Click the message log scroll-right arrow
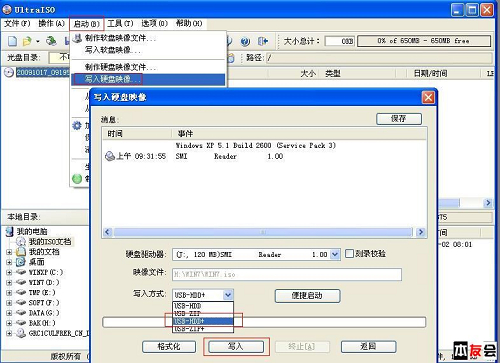This screenshot has width=500, height=363. (x=421, y=232)
